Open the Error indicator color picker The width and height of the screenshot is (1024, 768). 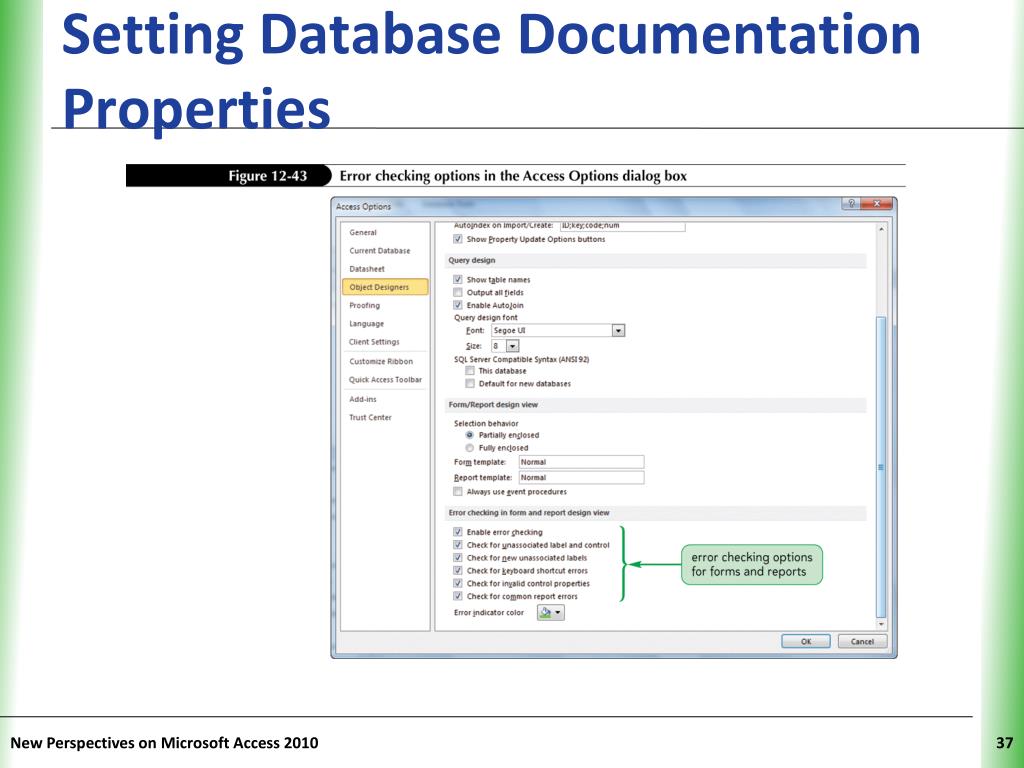(551, 613)
